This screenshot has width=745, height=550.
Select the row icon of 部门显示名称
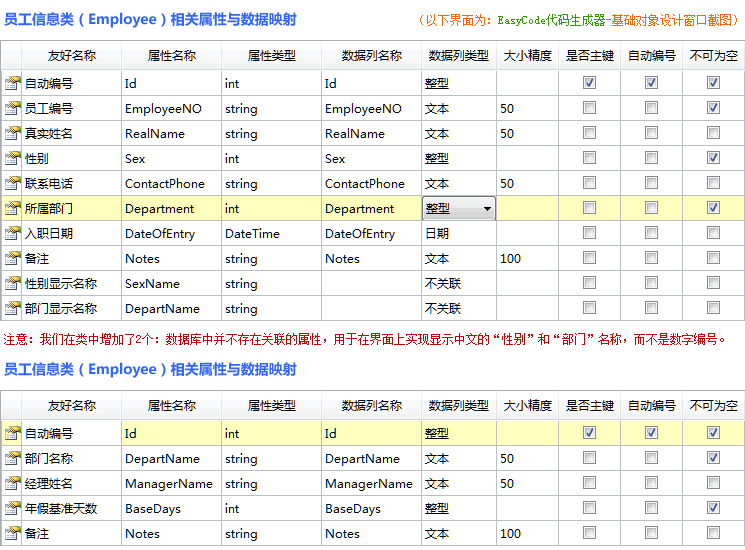12,308
